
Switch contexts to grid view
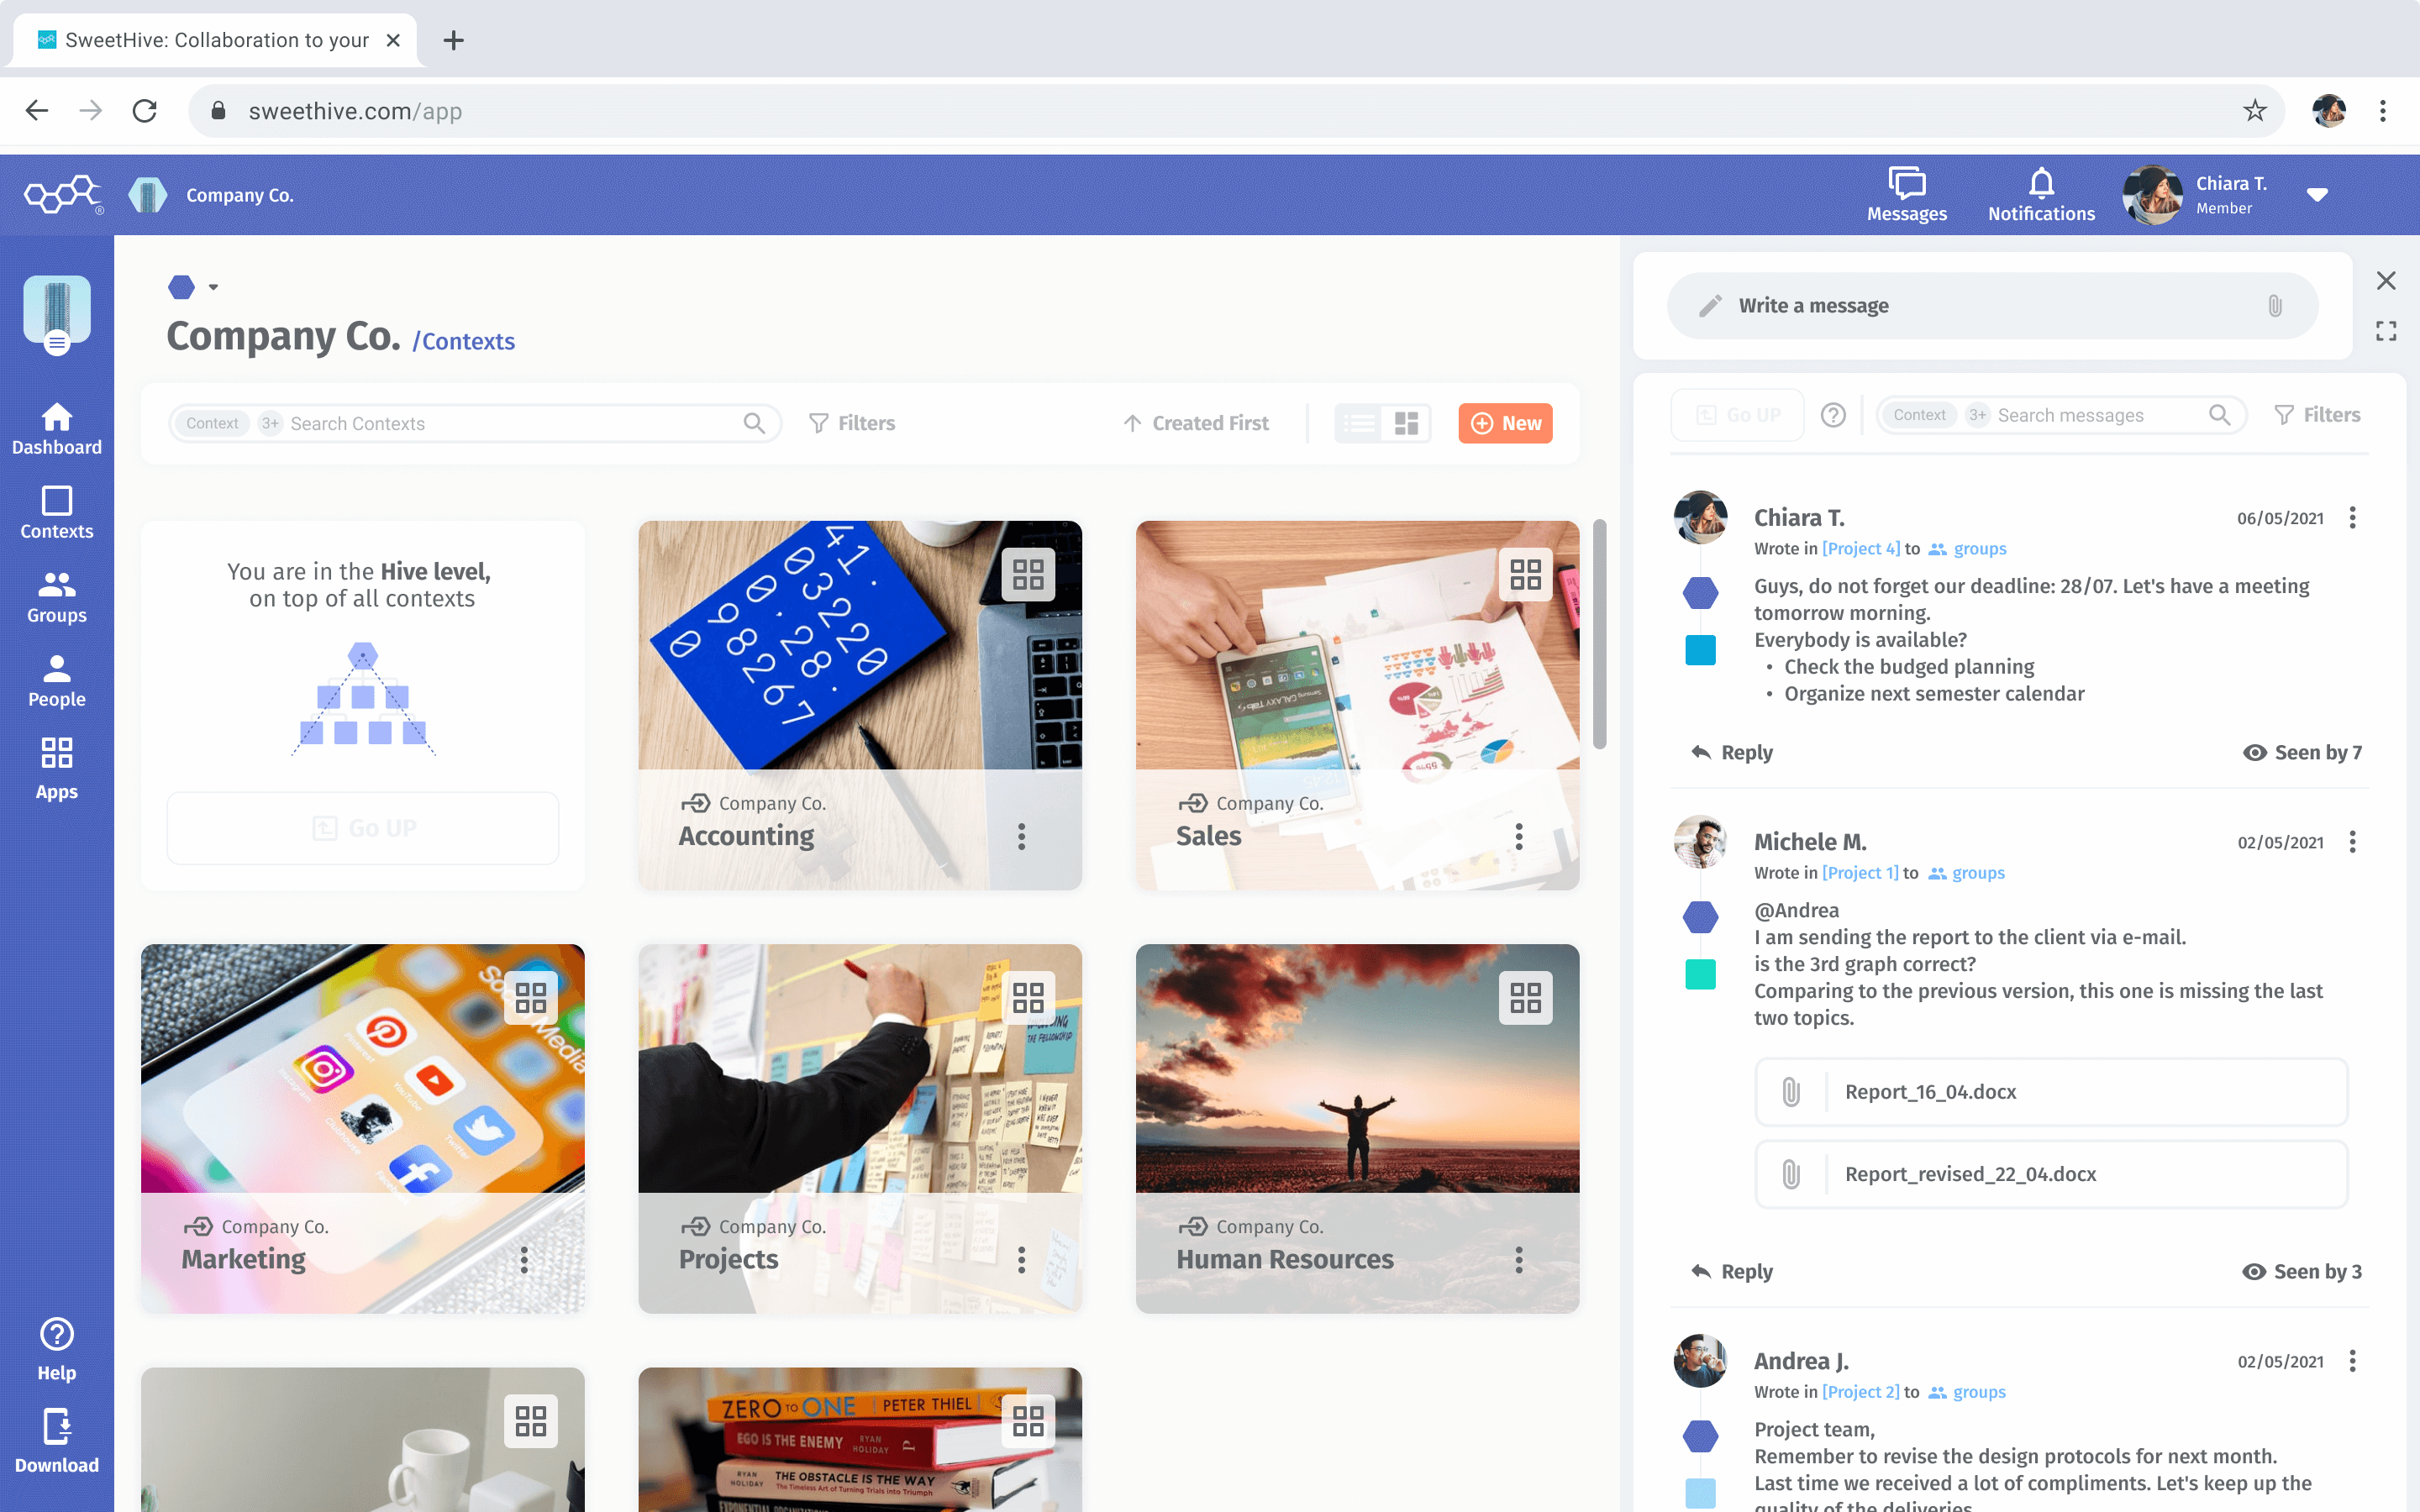point(1407,423)
